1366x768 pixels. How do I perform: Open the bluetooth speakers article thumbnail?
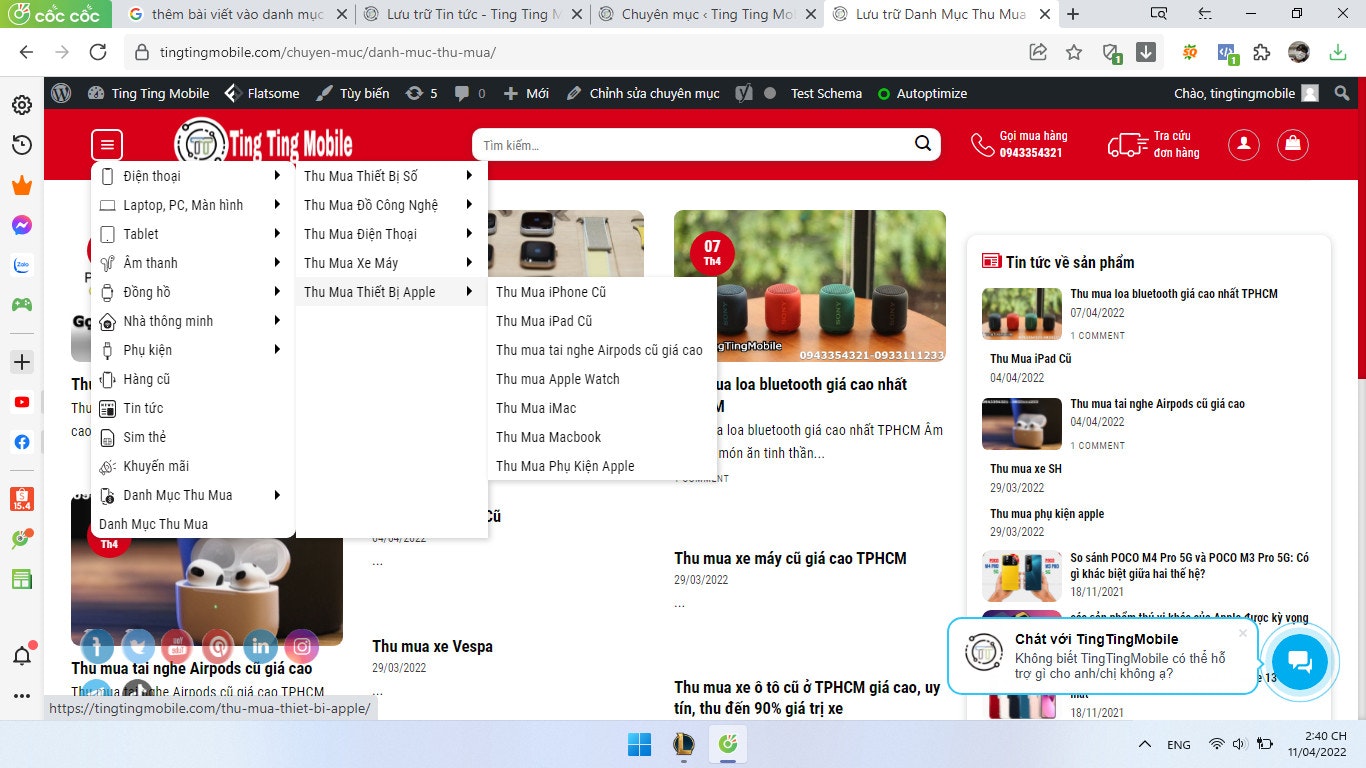[x=810, y=286]
